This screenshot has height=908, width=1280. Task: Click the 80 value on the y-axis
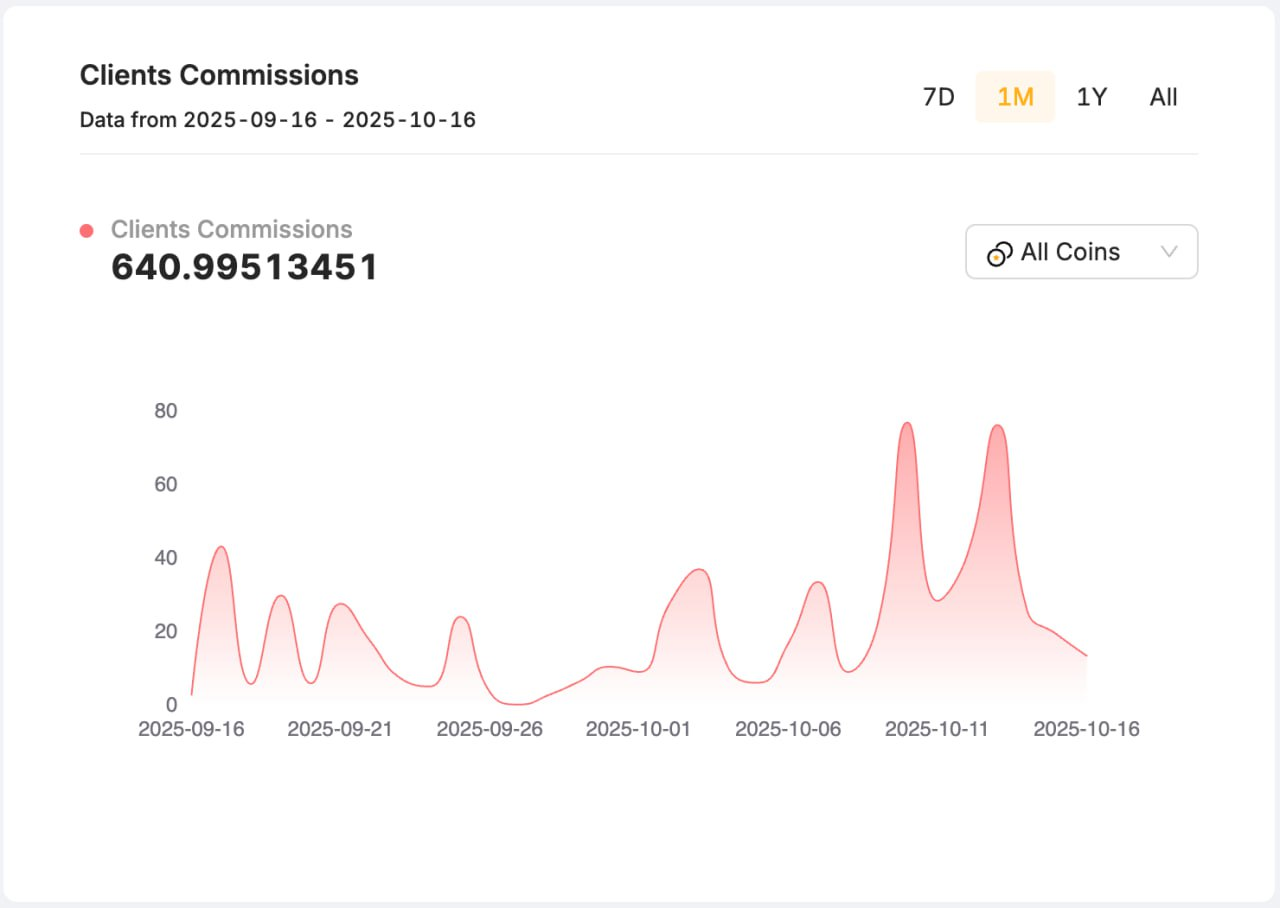pyautogui.click(x=166, y=411)
